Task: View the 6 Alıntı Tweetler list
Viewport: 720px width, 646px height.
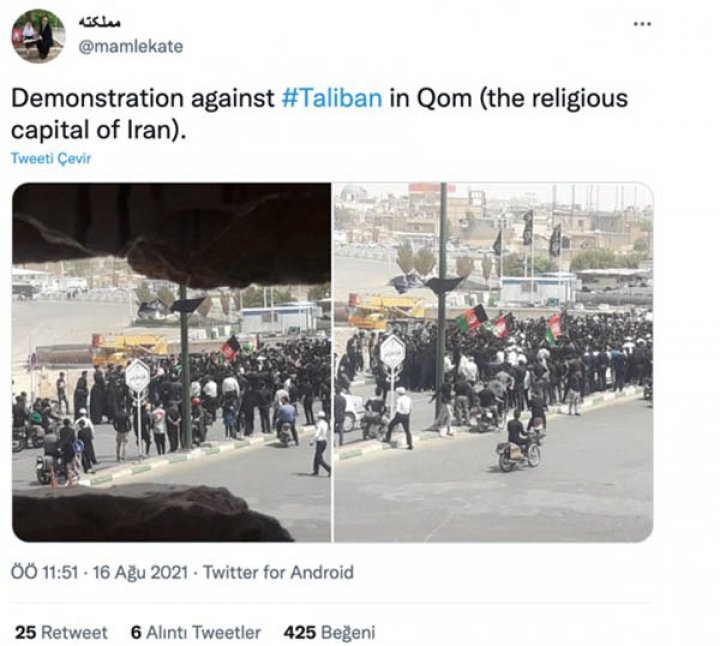Action: tap(196, 632)
